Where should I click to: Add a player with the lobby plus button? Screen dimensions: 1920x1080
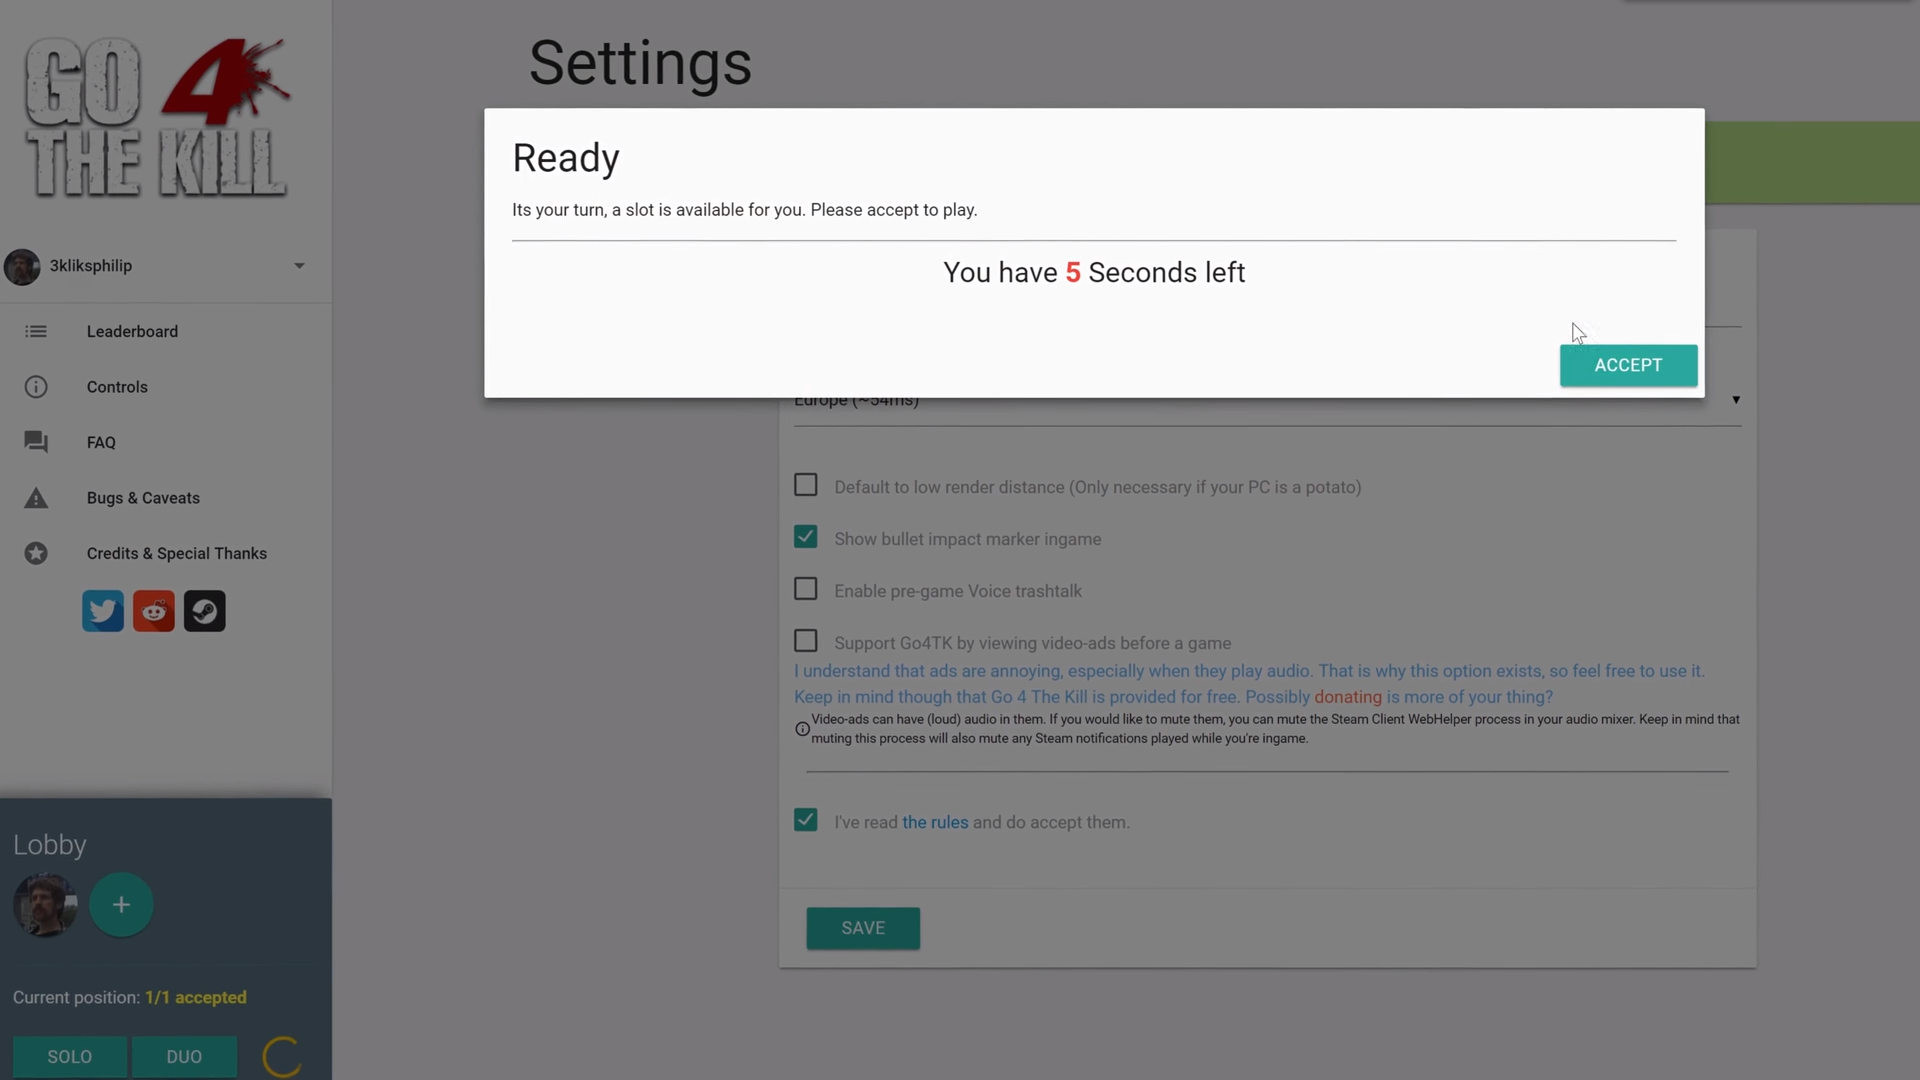pos(121,905)
